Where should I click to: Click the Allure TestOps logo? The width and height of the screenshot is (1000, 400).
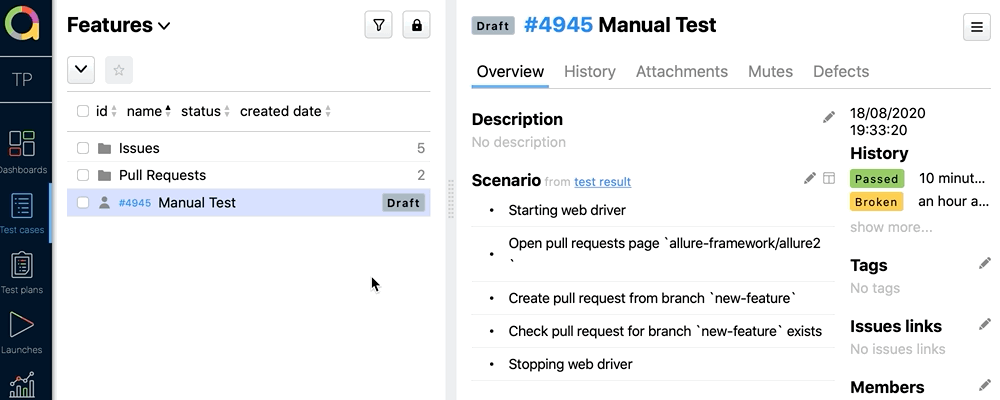22,24
